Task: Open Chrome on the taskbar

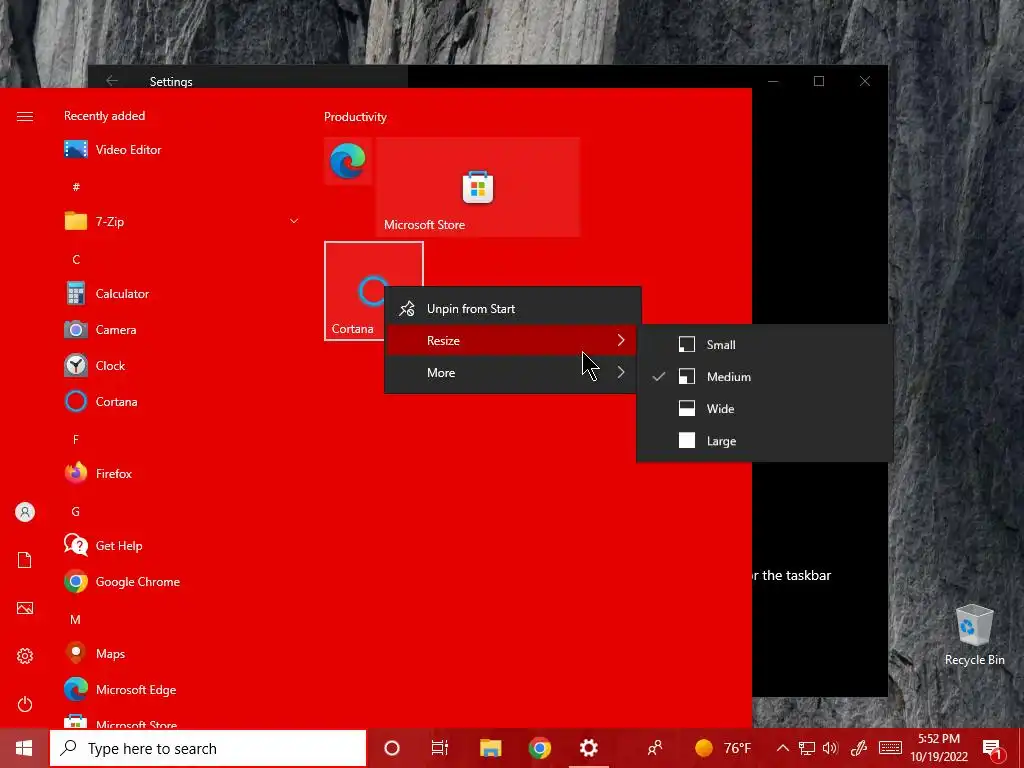Action: coord(539,748)
